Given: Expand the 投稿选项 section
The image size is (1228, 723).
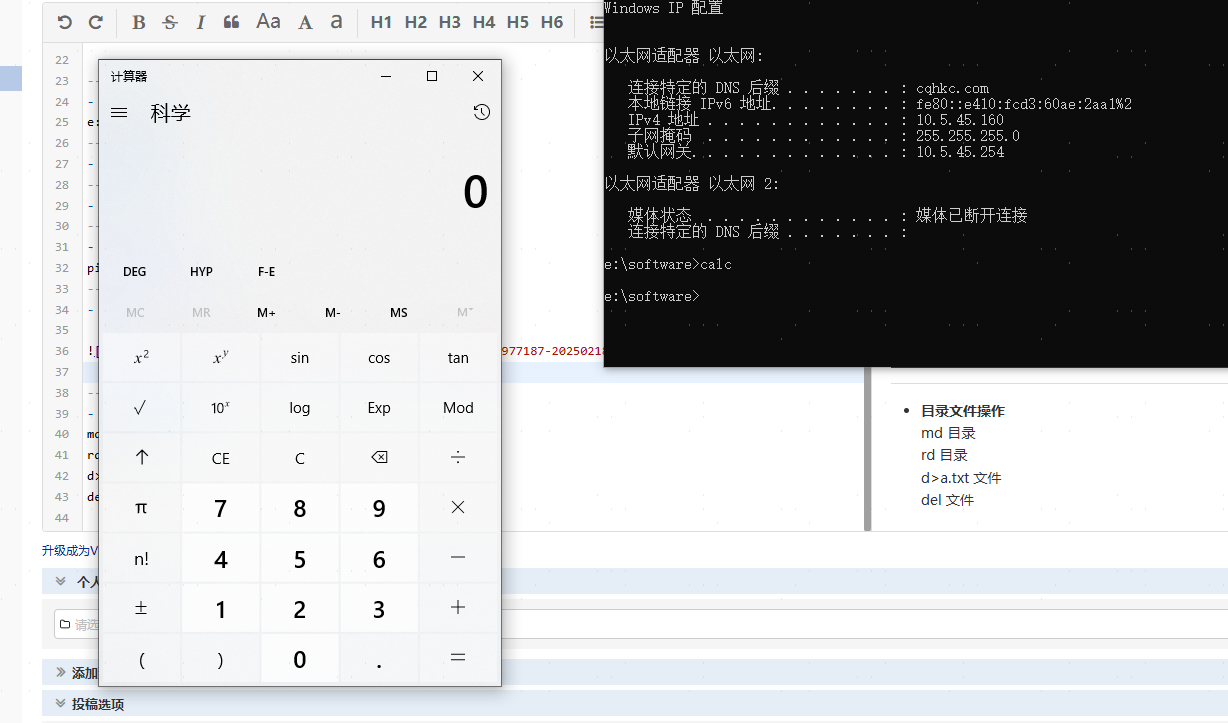Looking at the screenshot, I should (98, 704).
